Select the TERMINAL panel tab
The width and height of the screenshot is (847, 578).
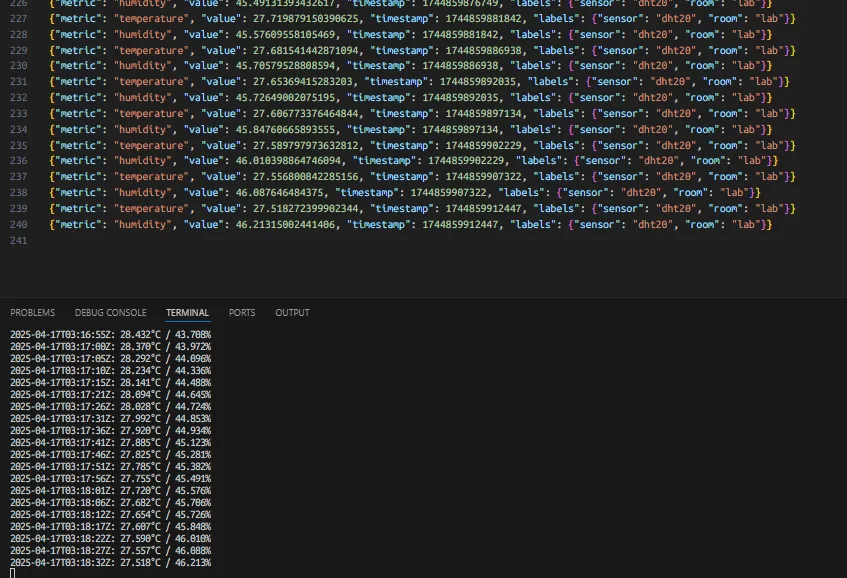(187, 313)
